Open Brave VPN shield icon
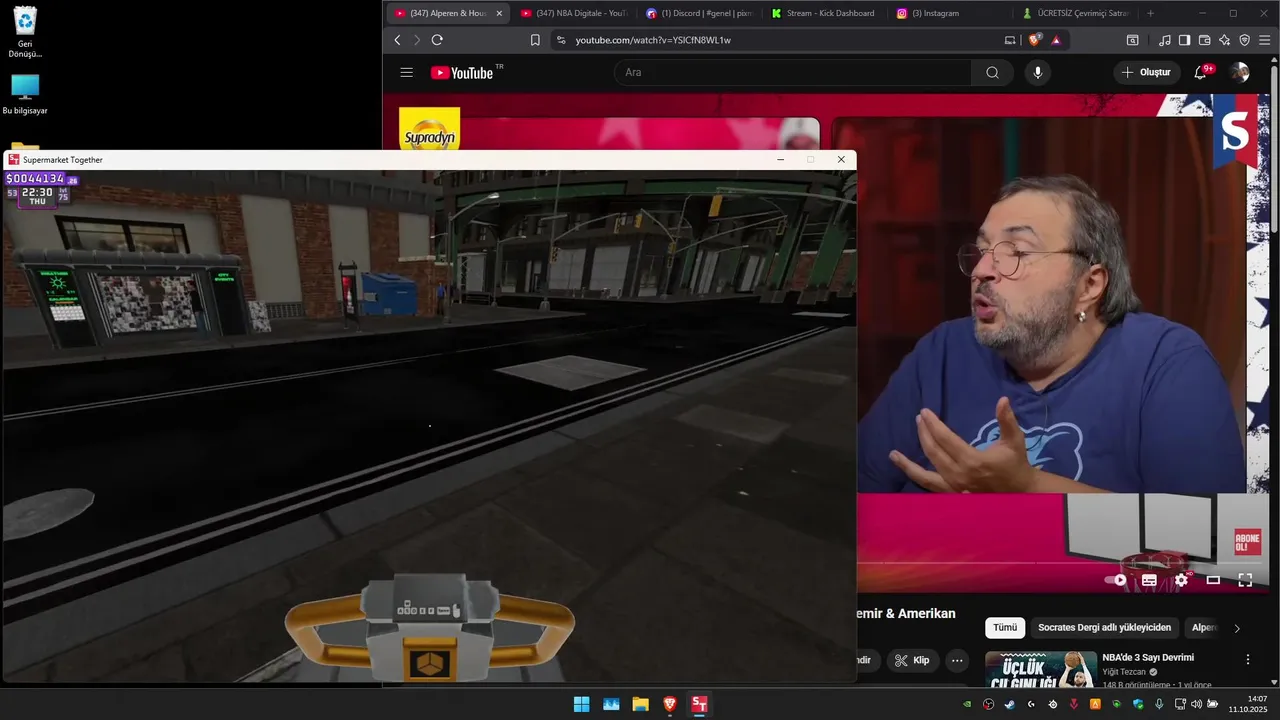The height and width of the screenshot is (720, 1280). pyautogui.click(x=1244, y=40)
